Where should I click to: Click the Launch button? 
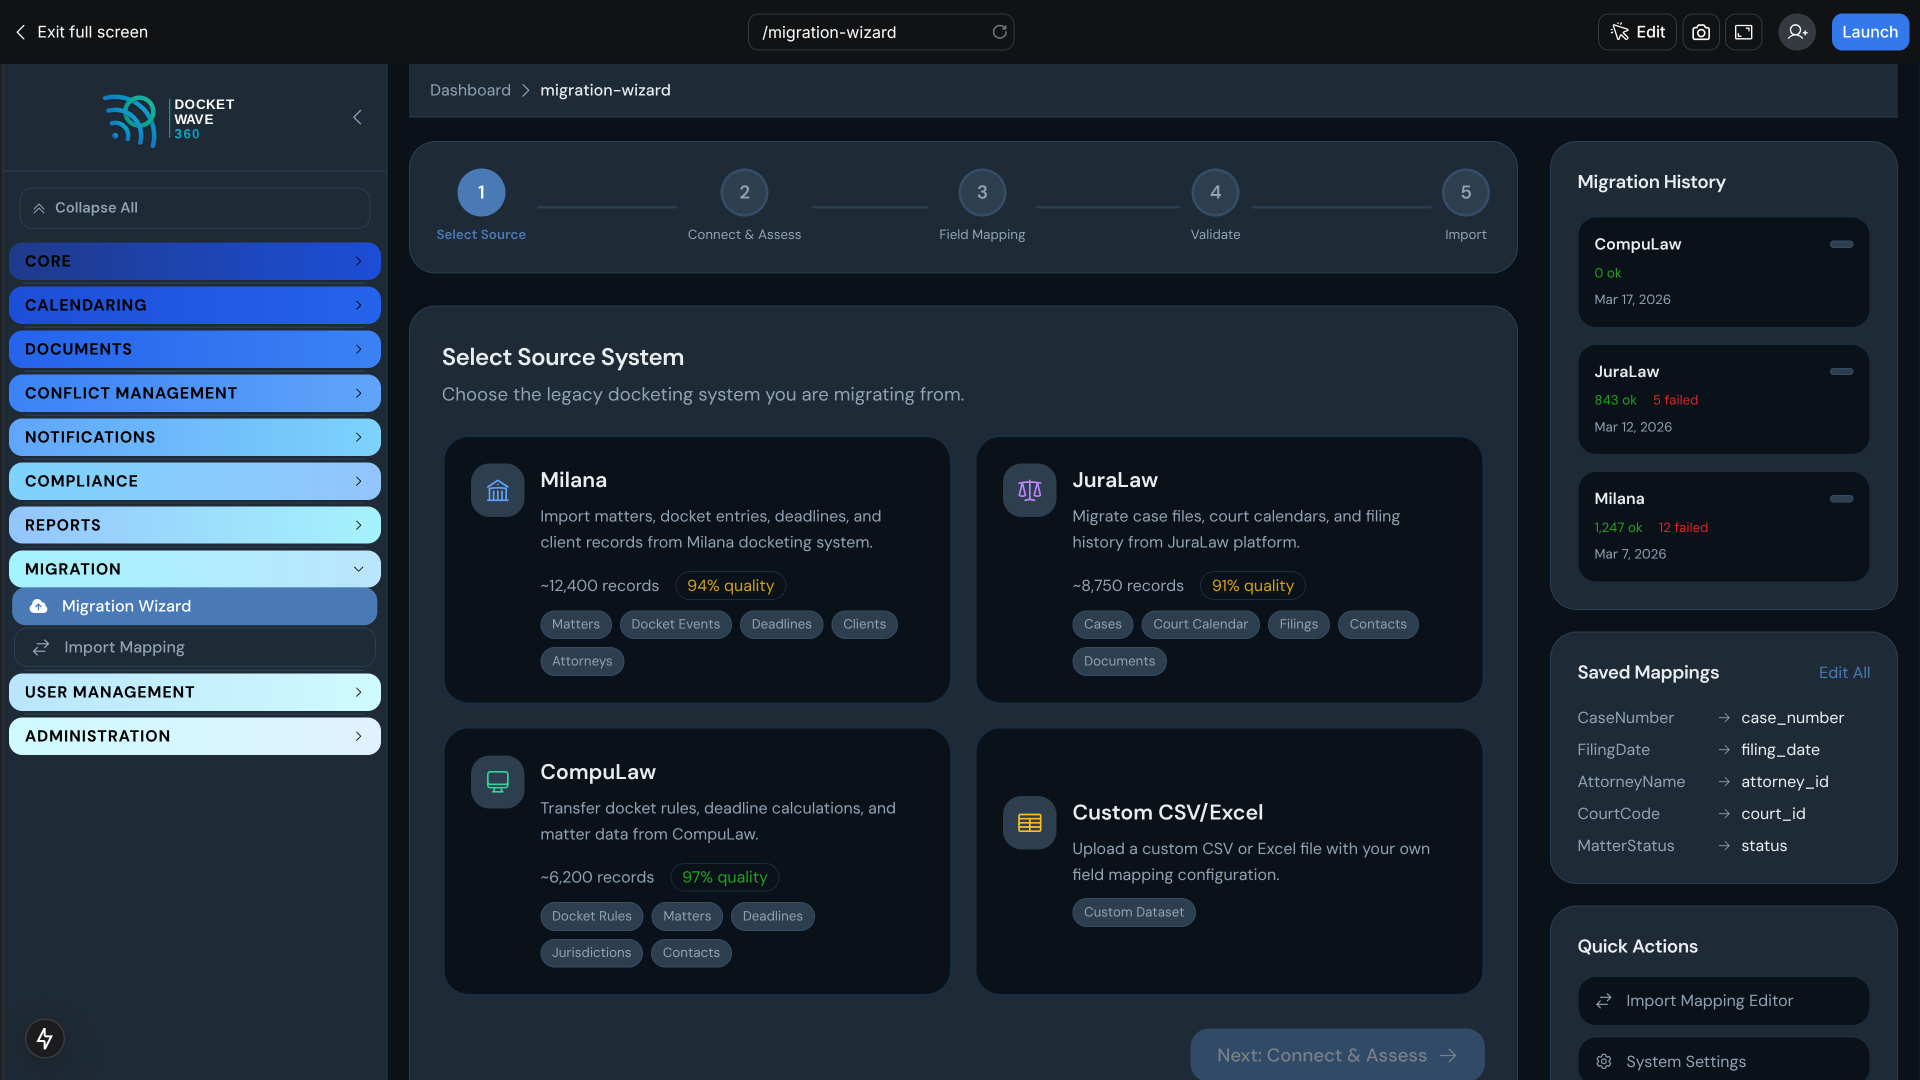point(1869,32)
